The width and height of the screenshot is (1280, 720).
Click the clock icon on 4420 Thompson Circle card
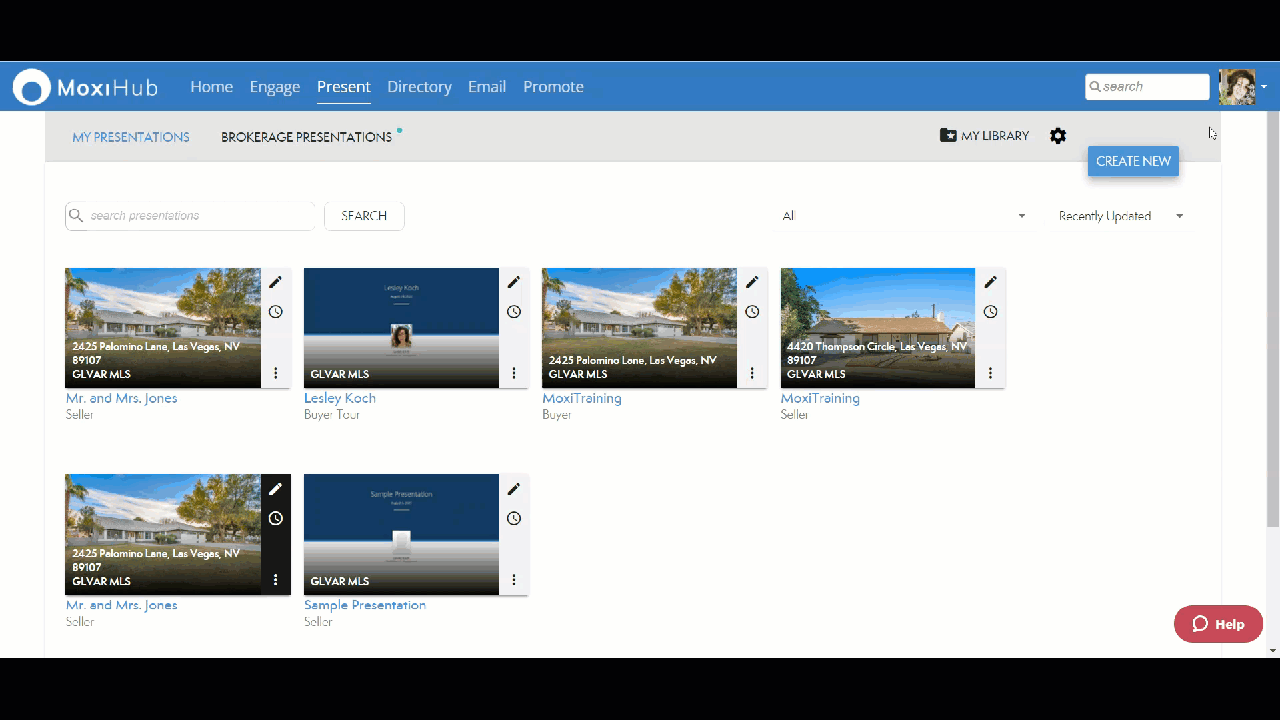point(990,312)
